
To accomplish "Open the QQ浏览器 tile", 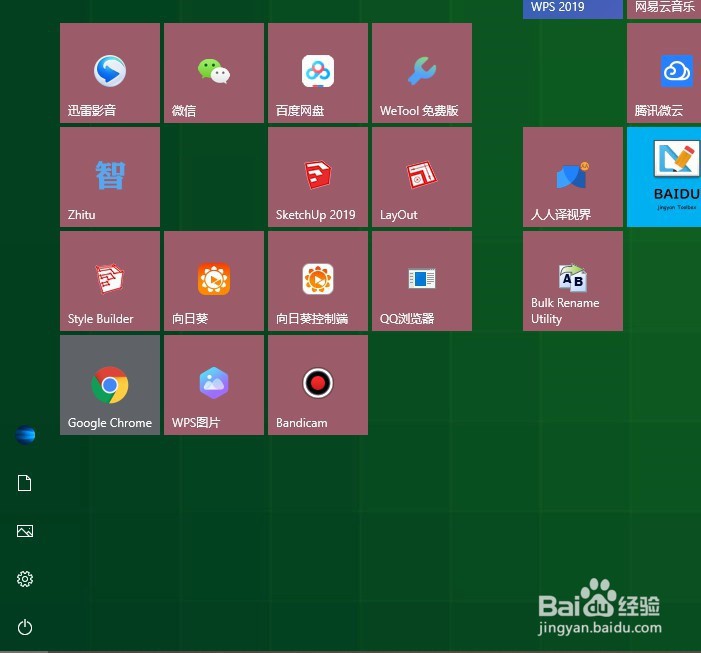I will click(x=422, y=281).
